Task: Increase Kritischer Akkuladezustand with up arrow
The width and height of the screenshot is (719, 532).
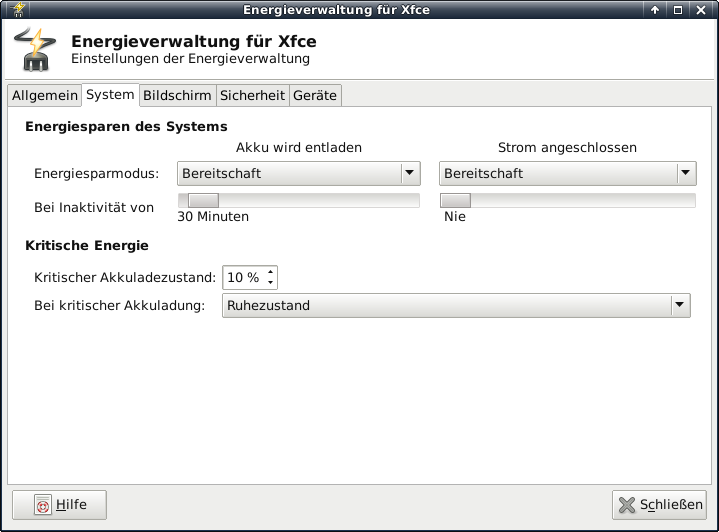Action: 270,272
